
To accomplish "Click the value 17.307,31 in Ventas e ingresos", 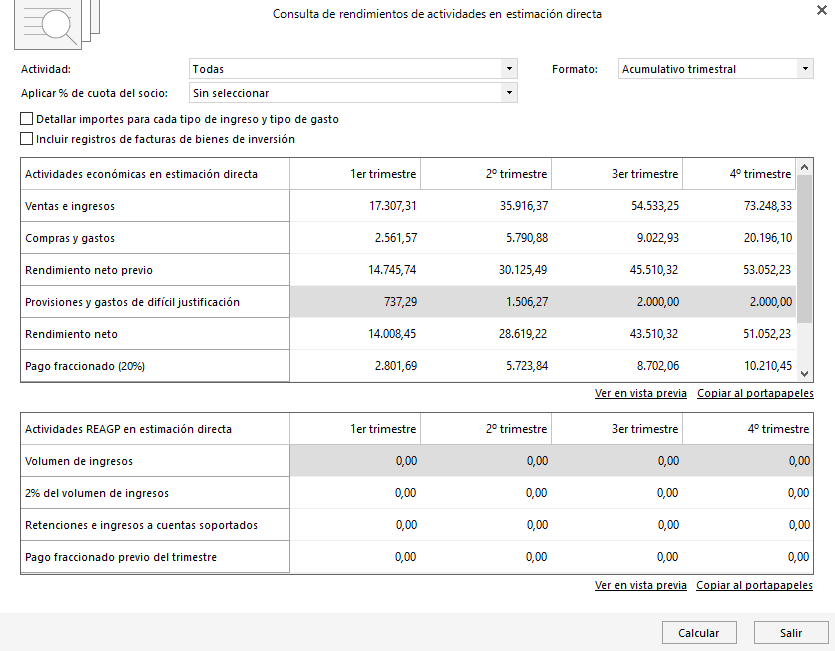I will tap(393, 206).
